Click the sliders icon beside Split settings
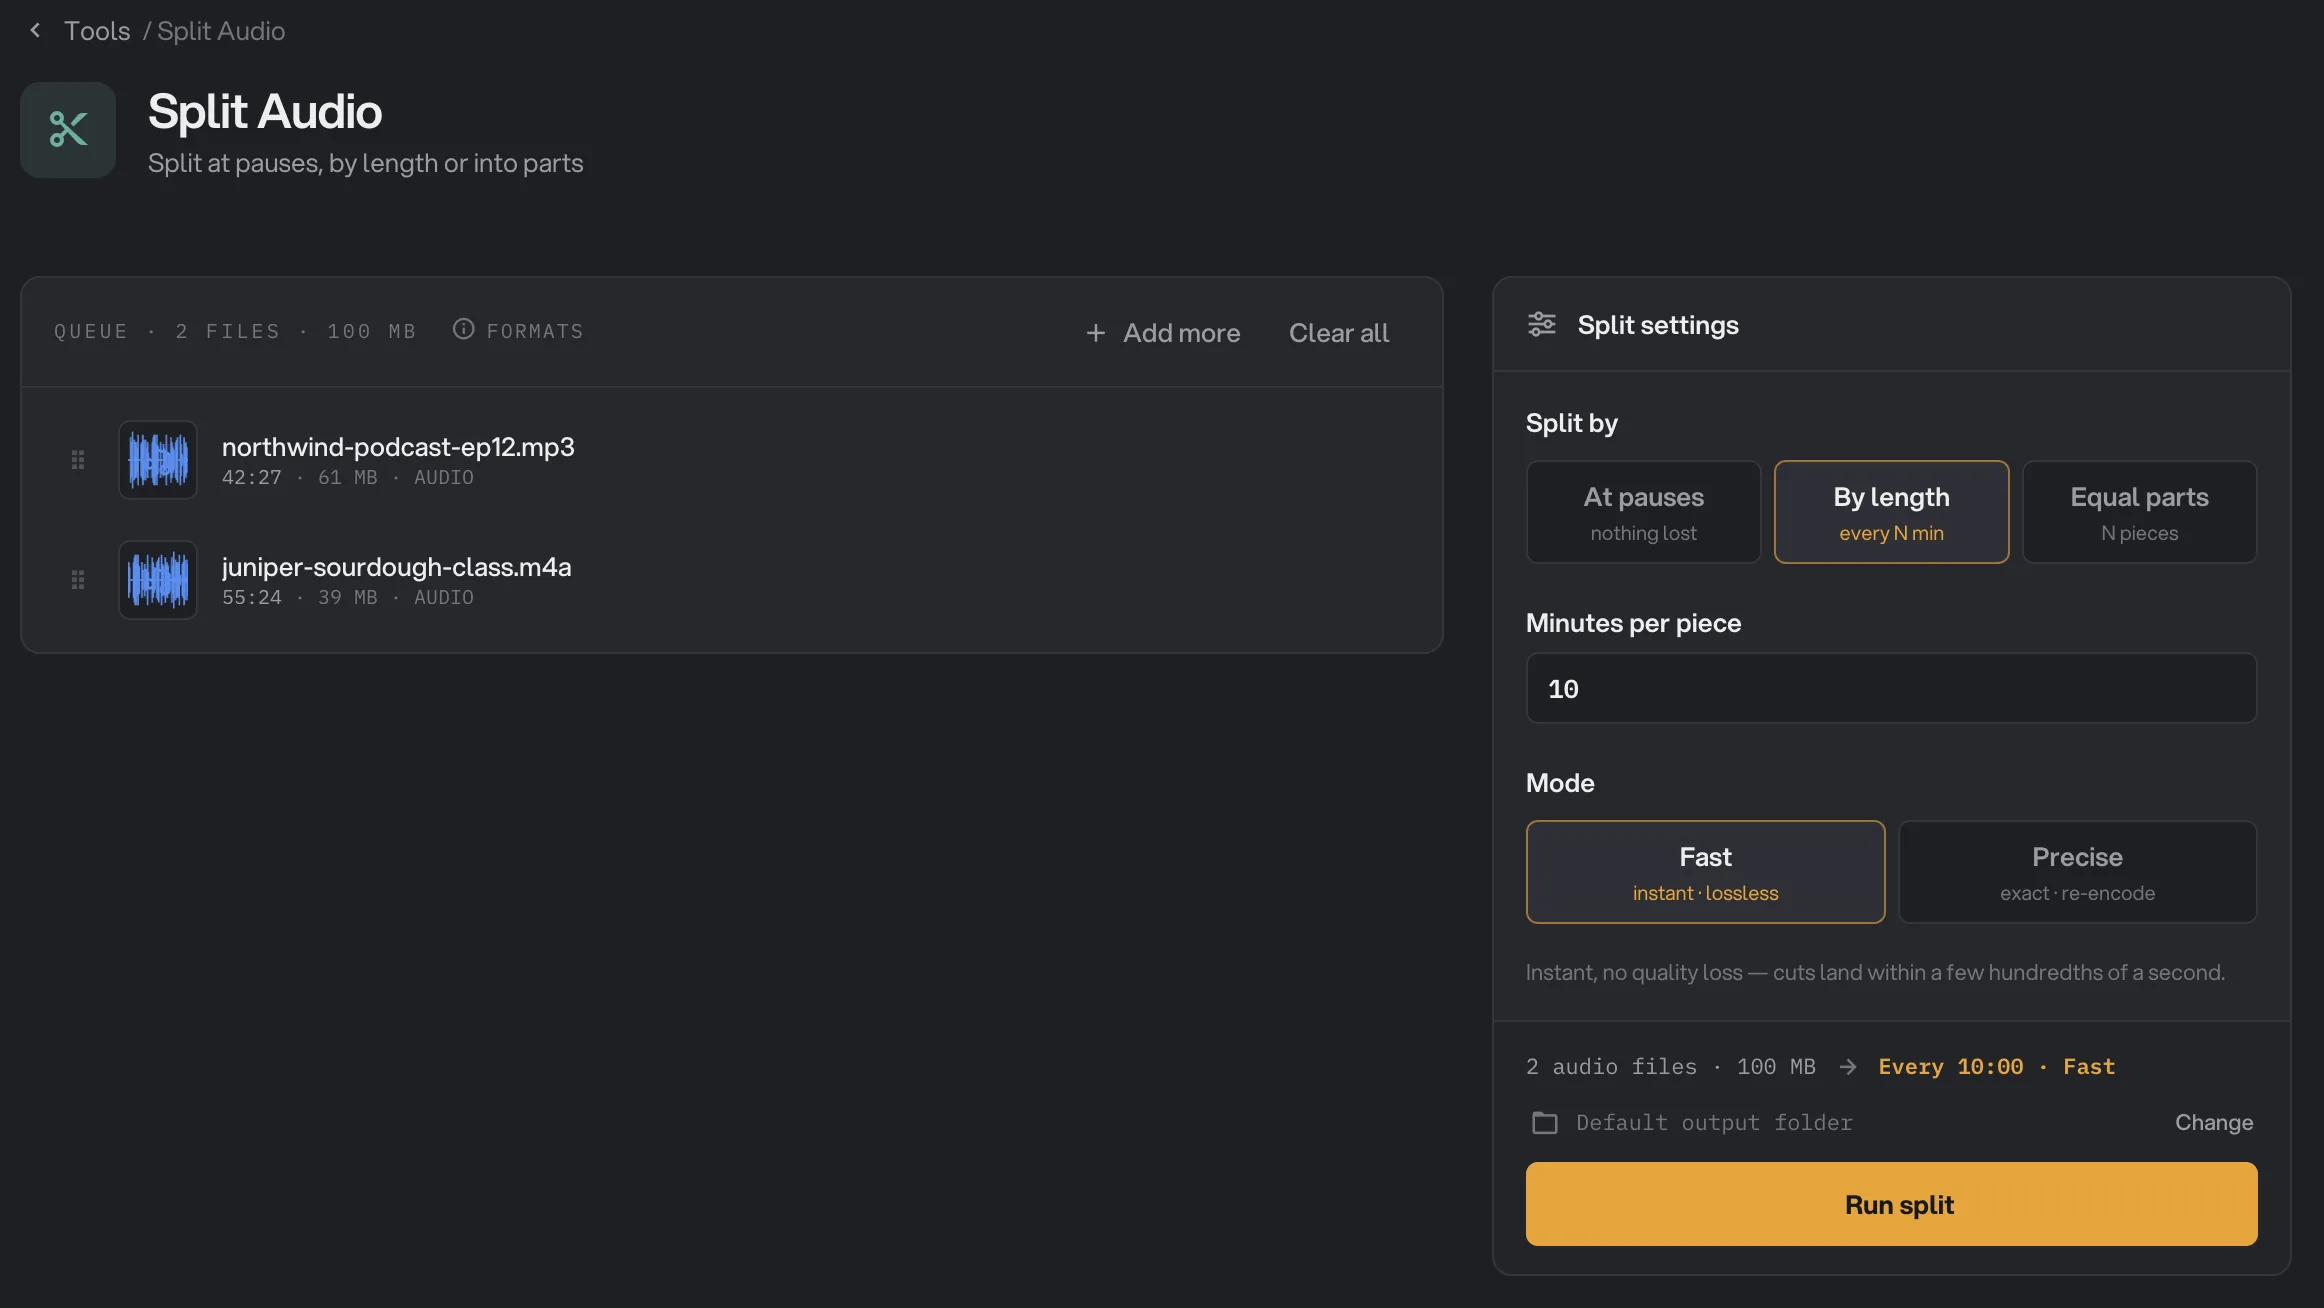This screenshot has width=2324, height=1308. tap(1542, 325)
